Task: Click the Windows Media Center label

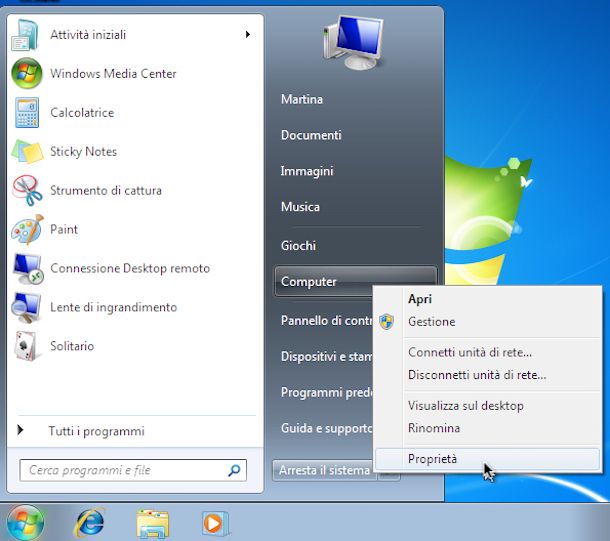Action: pyautogui.click(x=113, y=74)
